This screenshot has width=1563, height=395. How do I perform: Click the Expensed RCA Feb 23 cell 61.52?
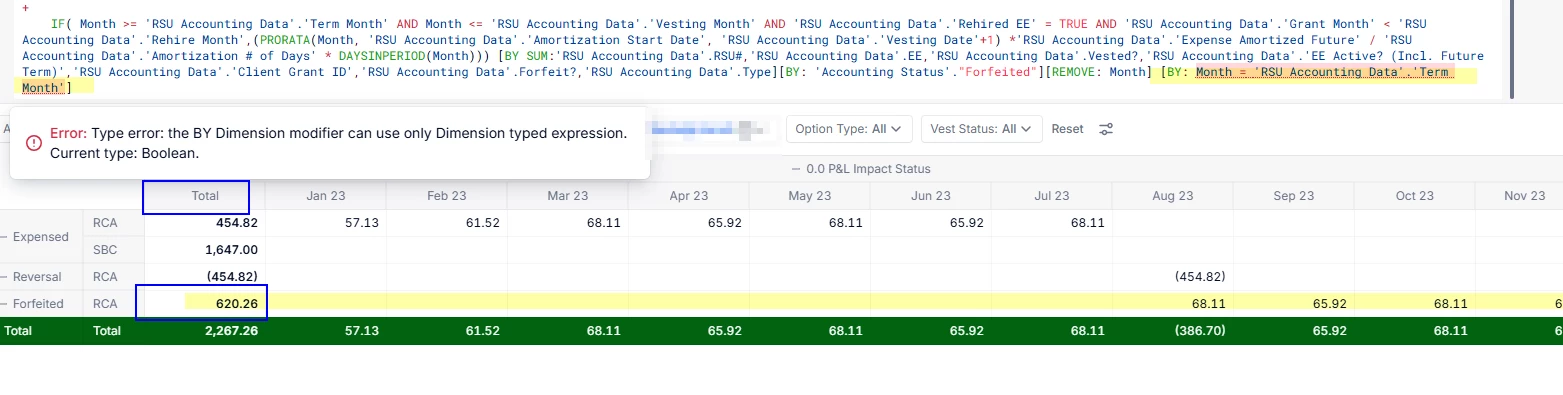tap(446, 223)
